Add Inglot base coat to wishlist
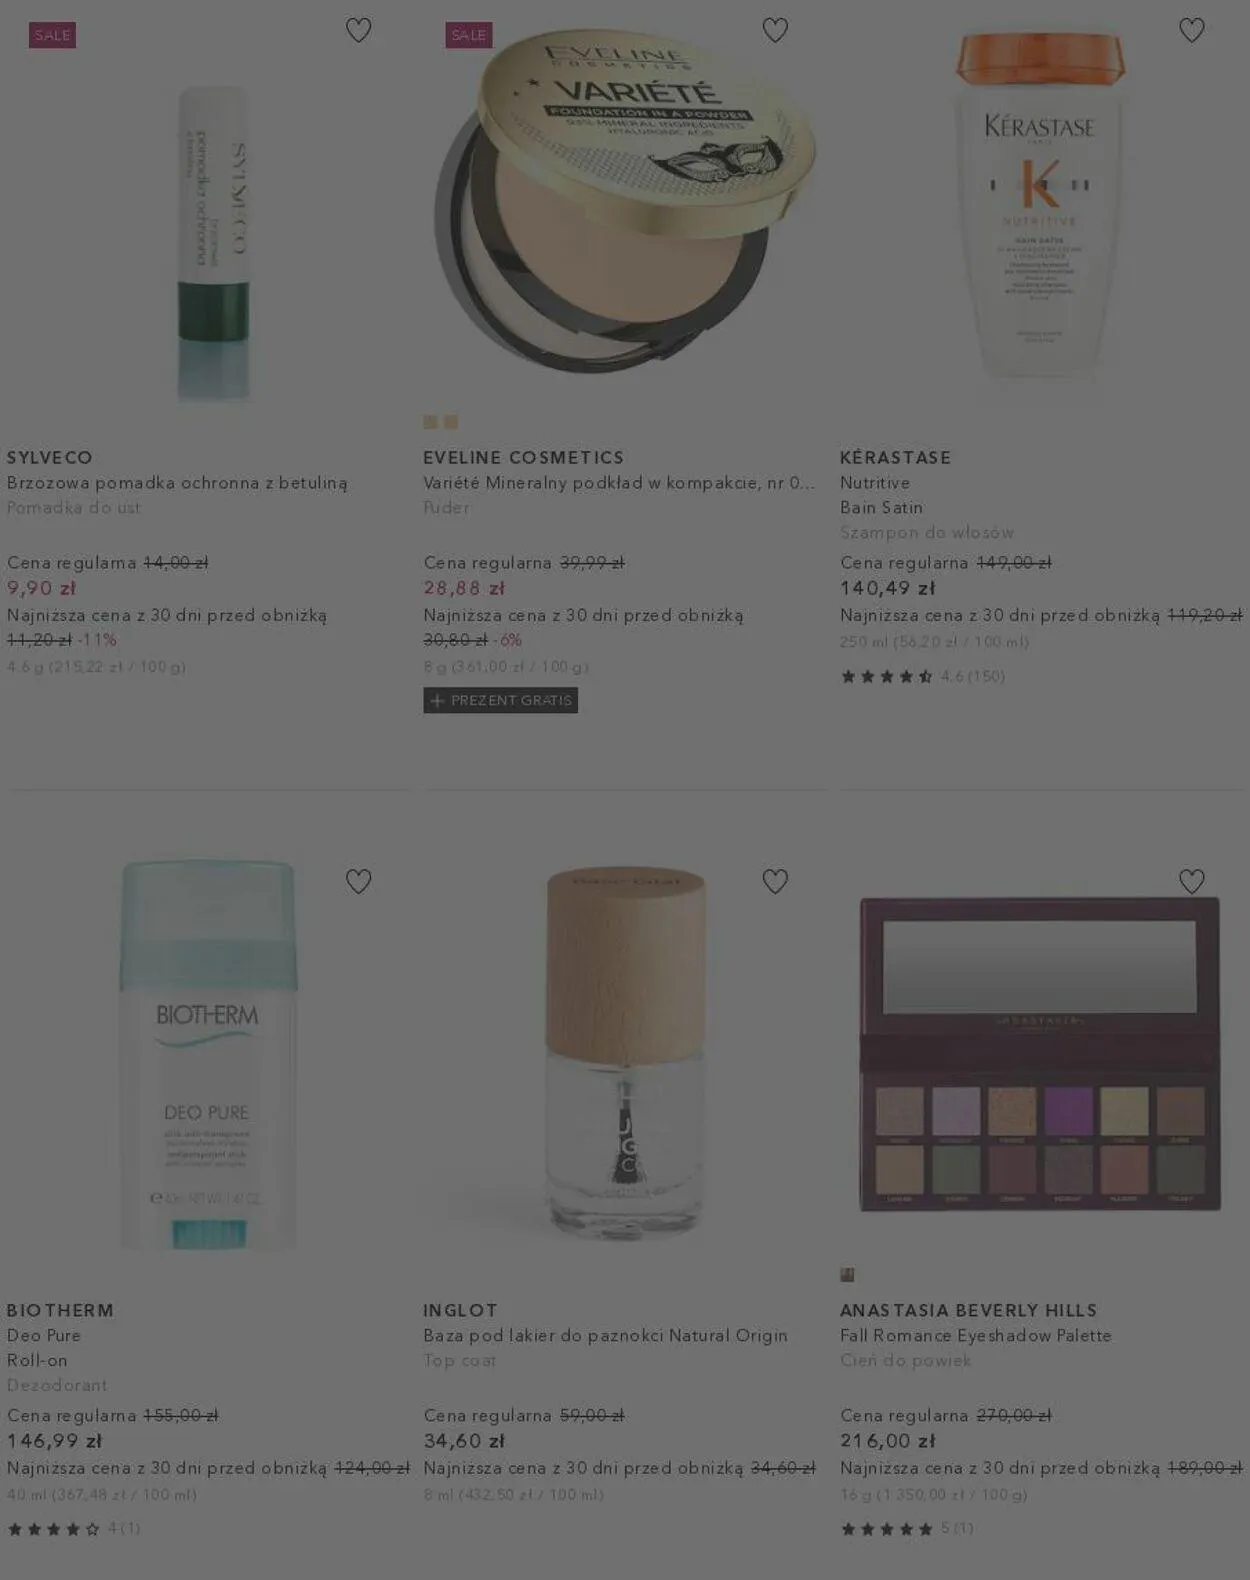Screen dimensions: 1250x1580 pyautogui.click(x=775, y=881)
